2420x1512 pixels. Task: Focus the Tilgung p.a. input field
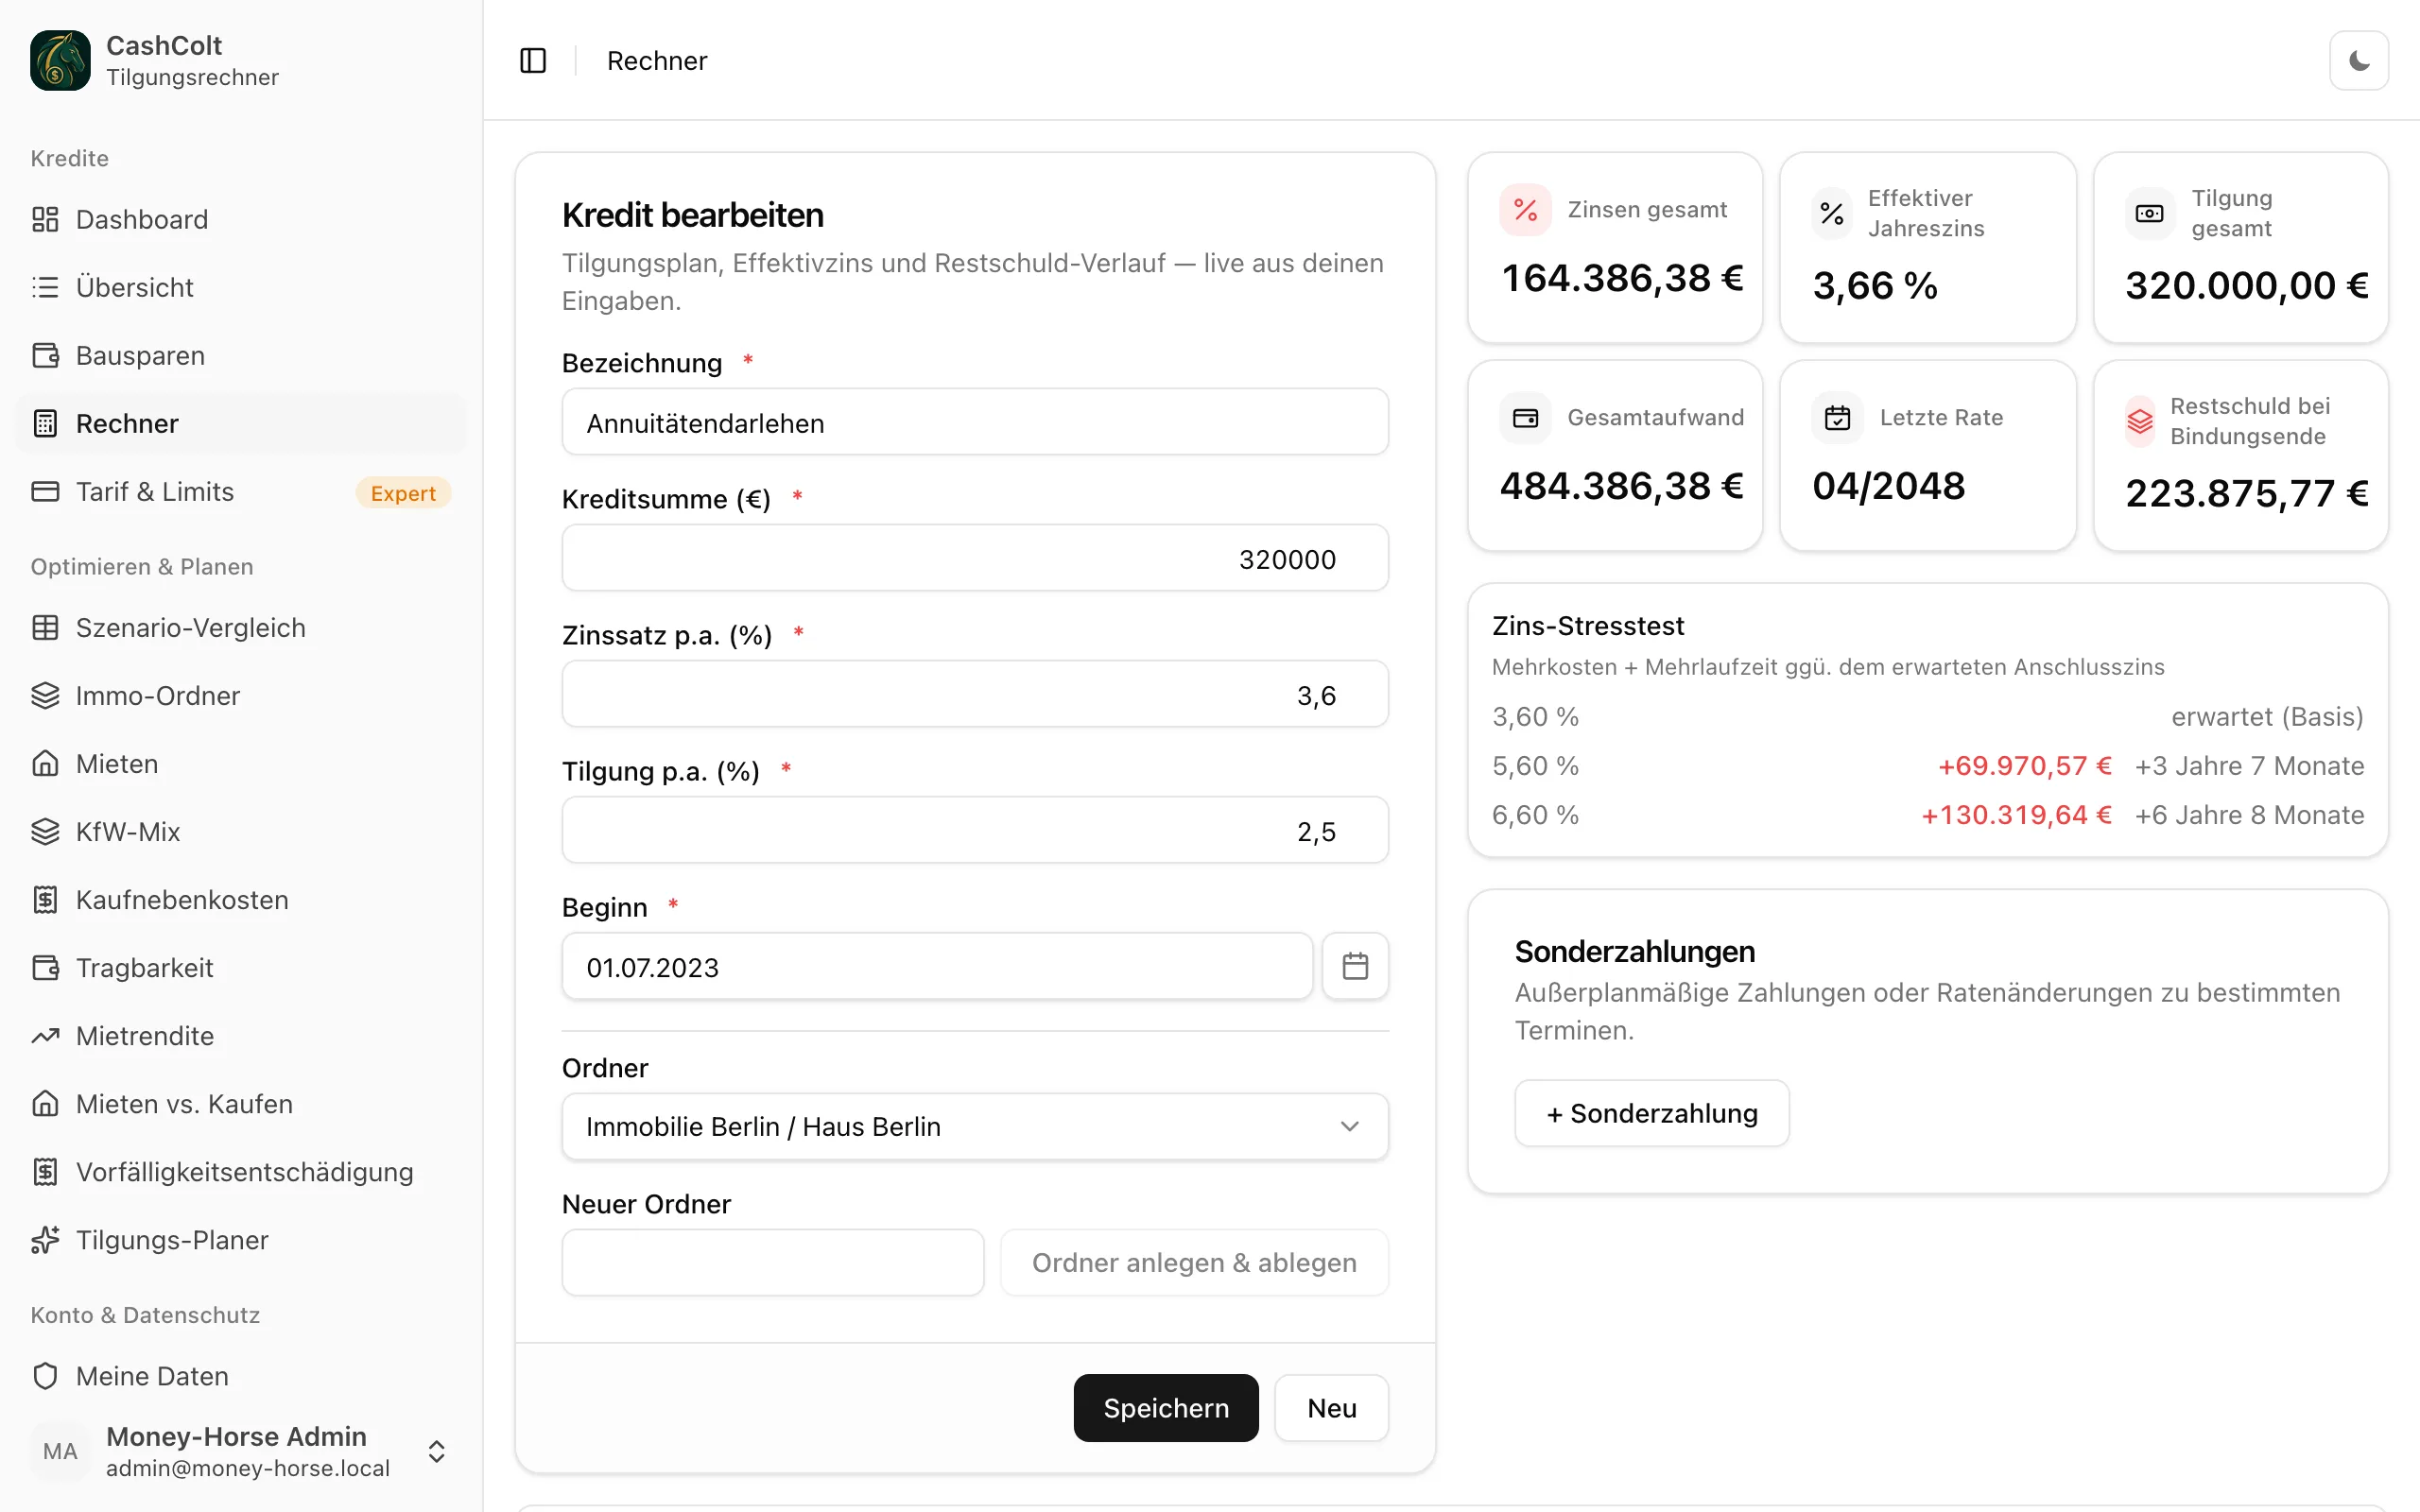point(975,830)
